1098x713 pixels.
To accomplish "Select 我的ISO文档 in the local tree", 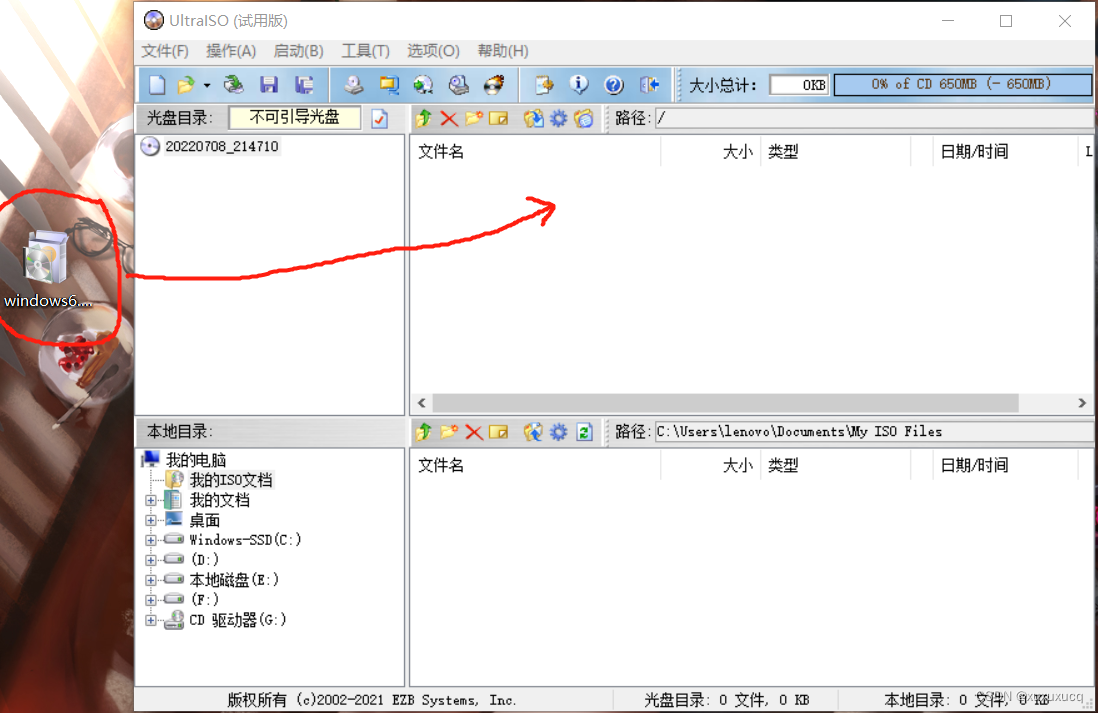I will pyautogui.click(x=230, y=480).
